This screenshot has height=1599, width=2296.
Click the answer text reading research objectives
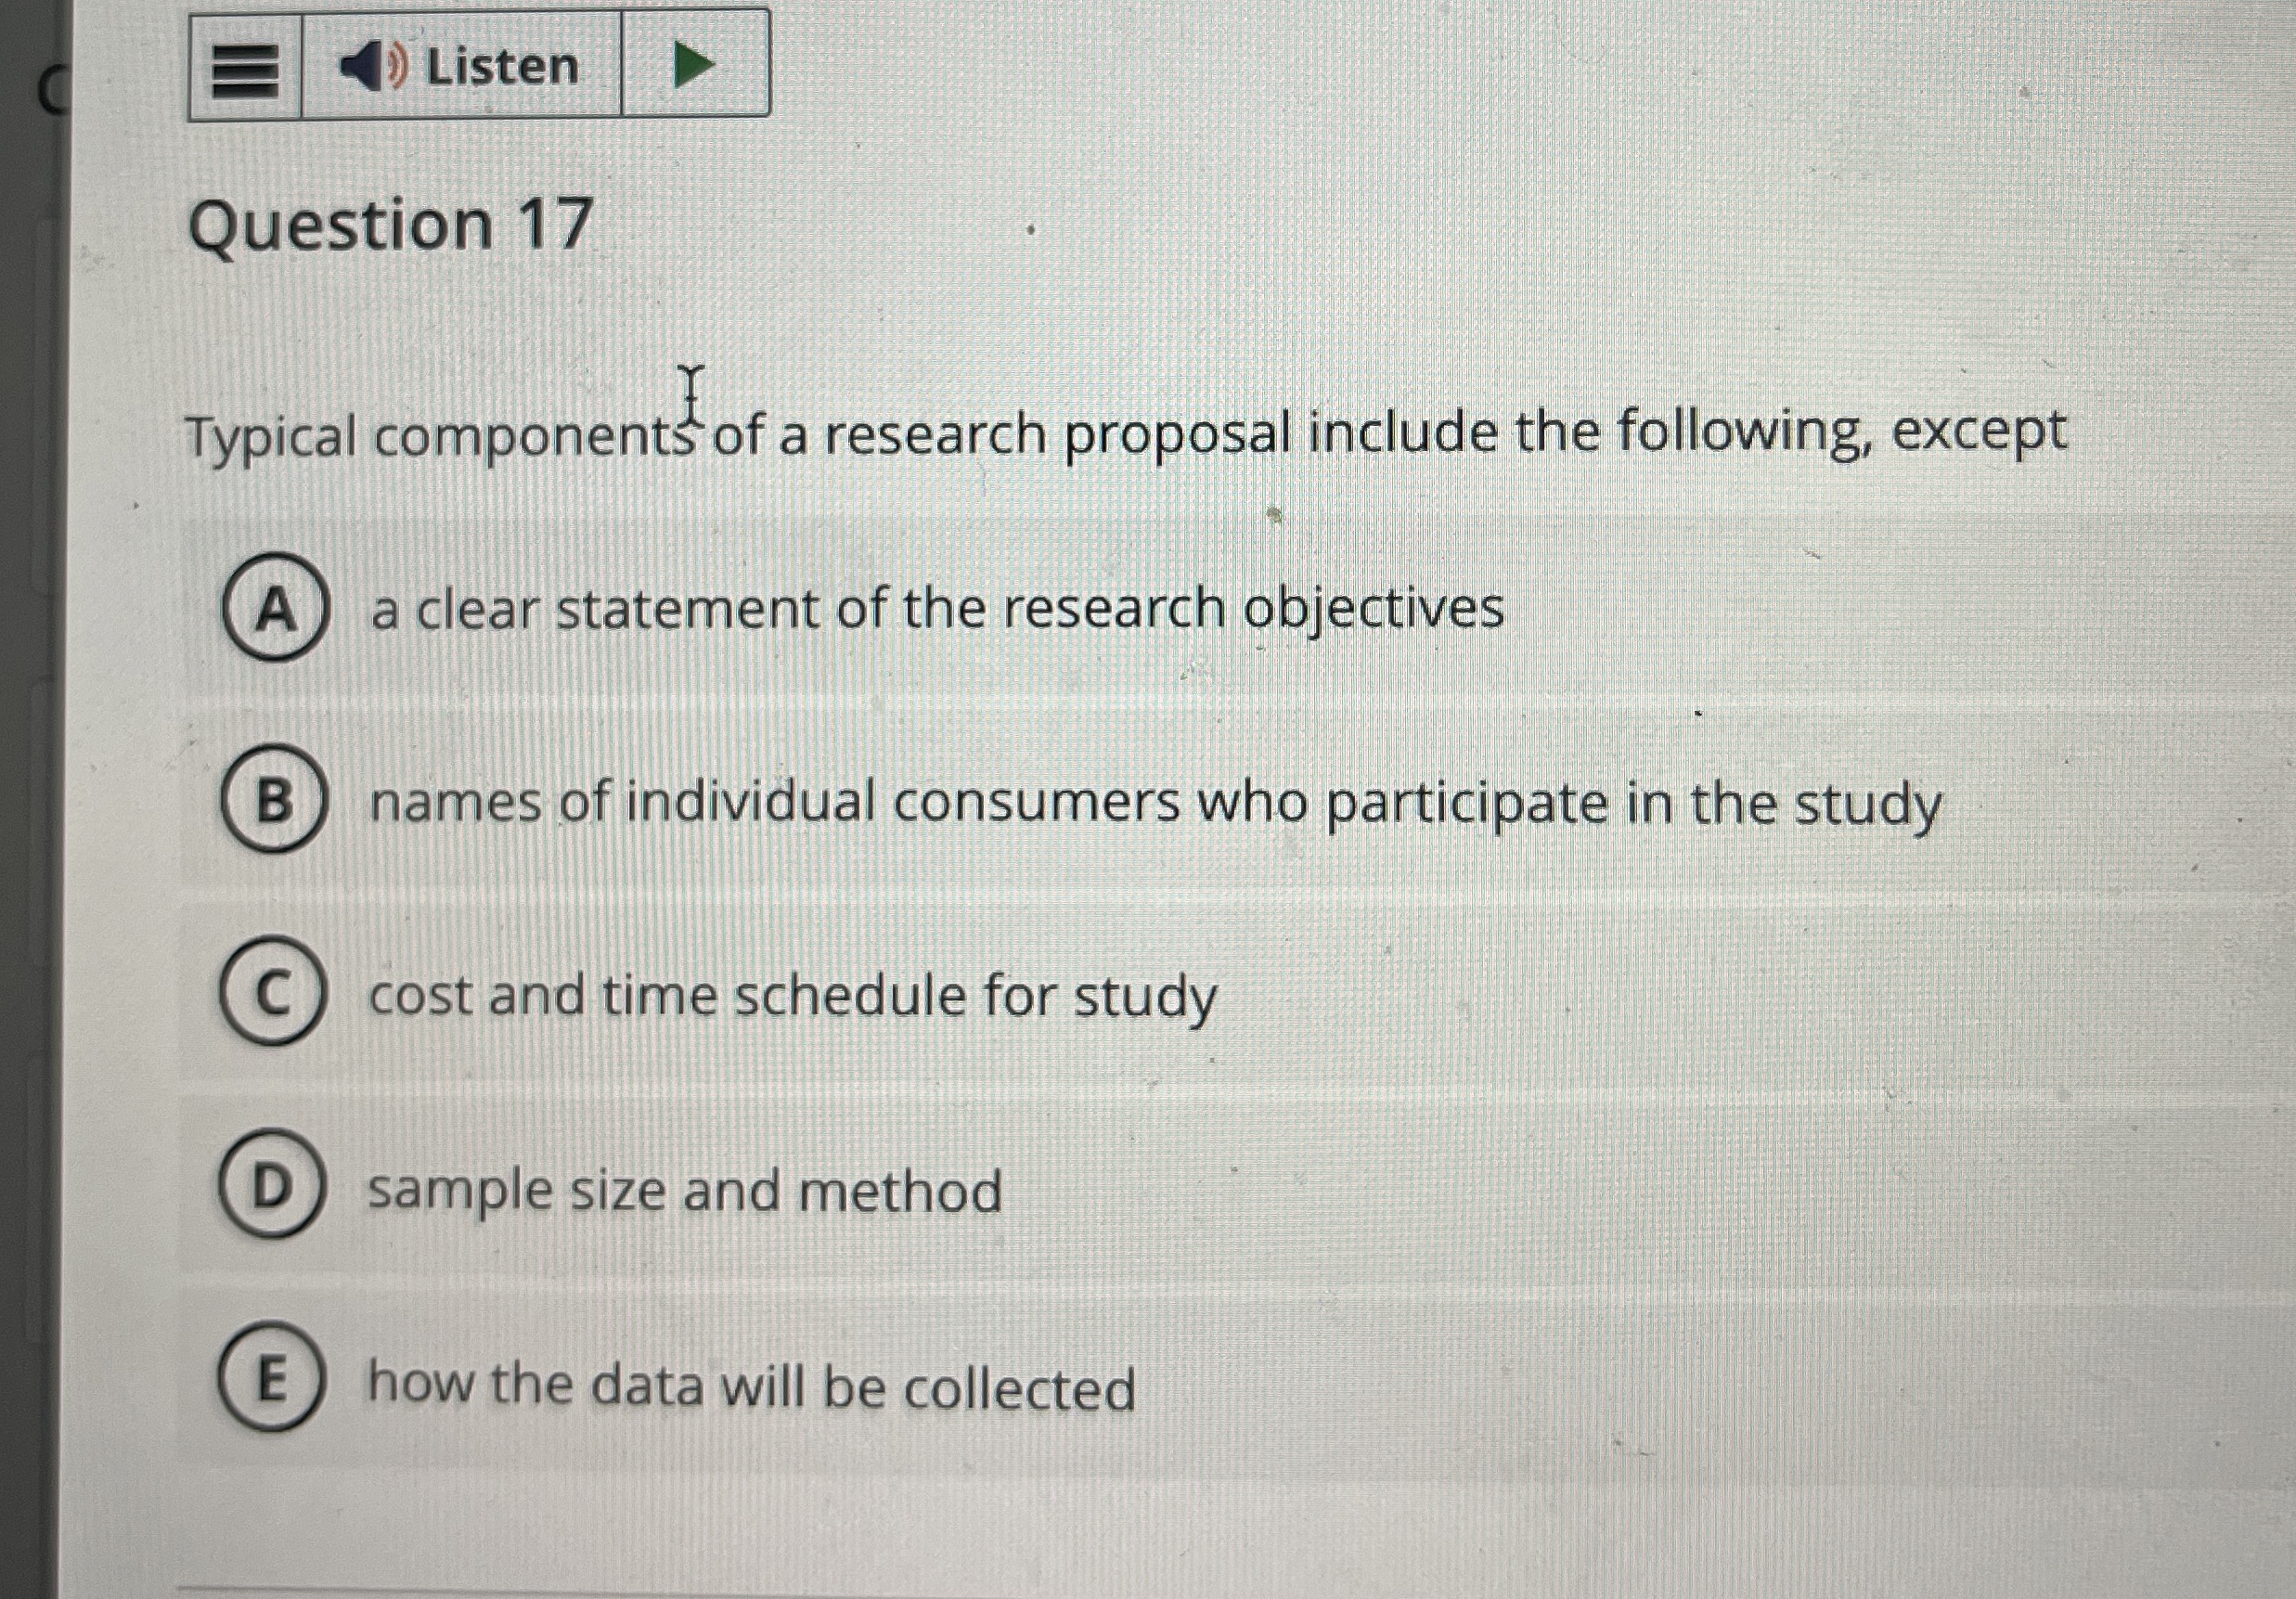[x=935, y=608]
